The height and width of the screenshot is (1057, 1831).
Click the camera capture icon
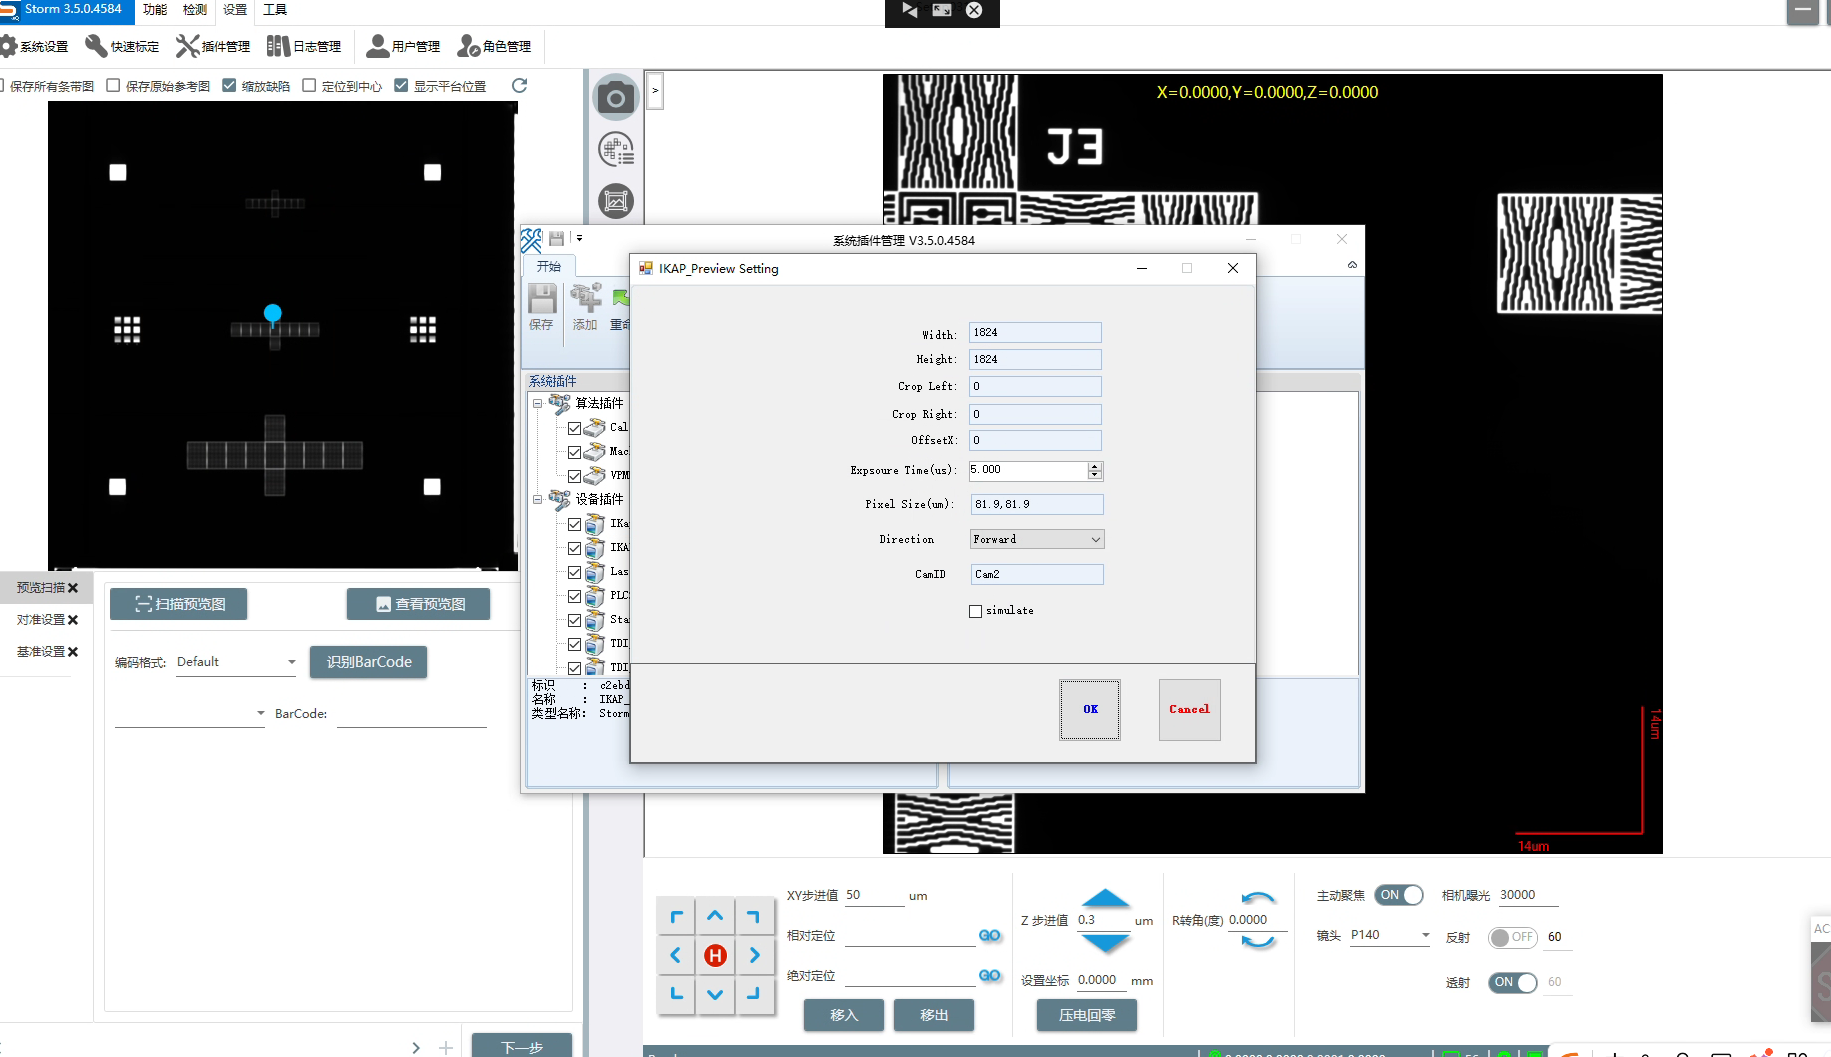tap(615, 98)
